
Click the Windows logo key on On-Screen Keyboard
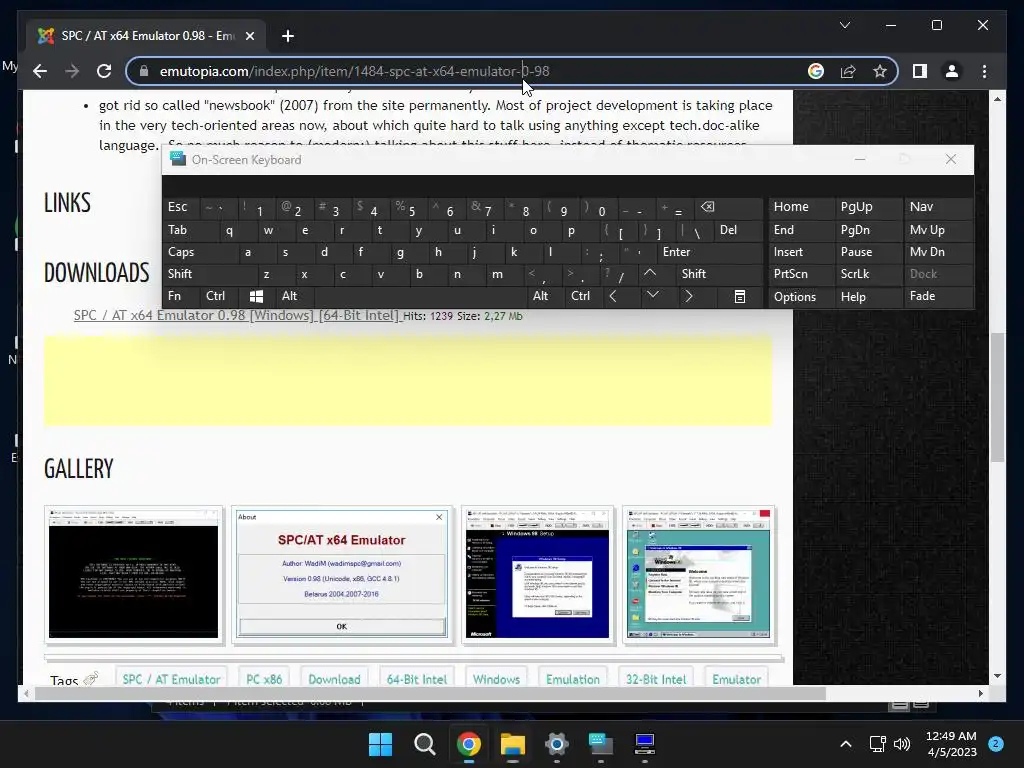click(256, 296)
